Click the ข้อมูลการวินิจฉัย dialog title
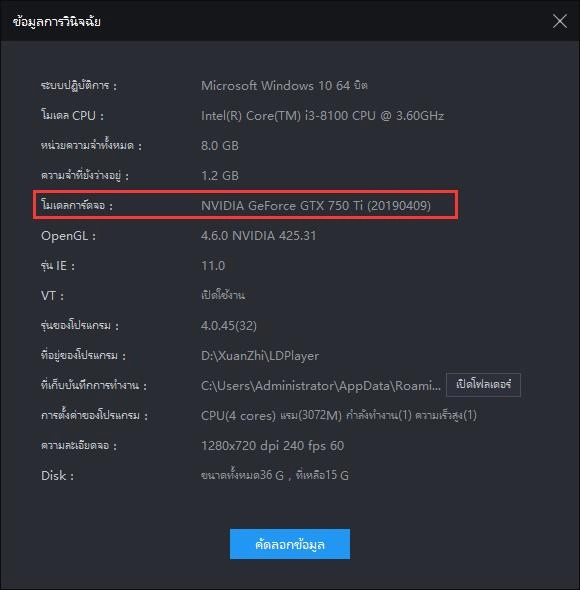The width and height of the screenshot is (580, 590). [56, 21]
